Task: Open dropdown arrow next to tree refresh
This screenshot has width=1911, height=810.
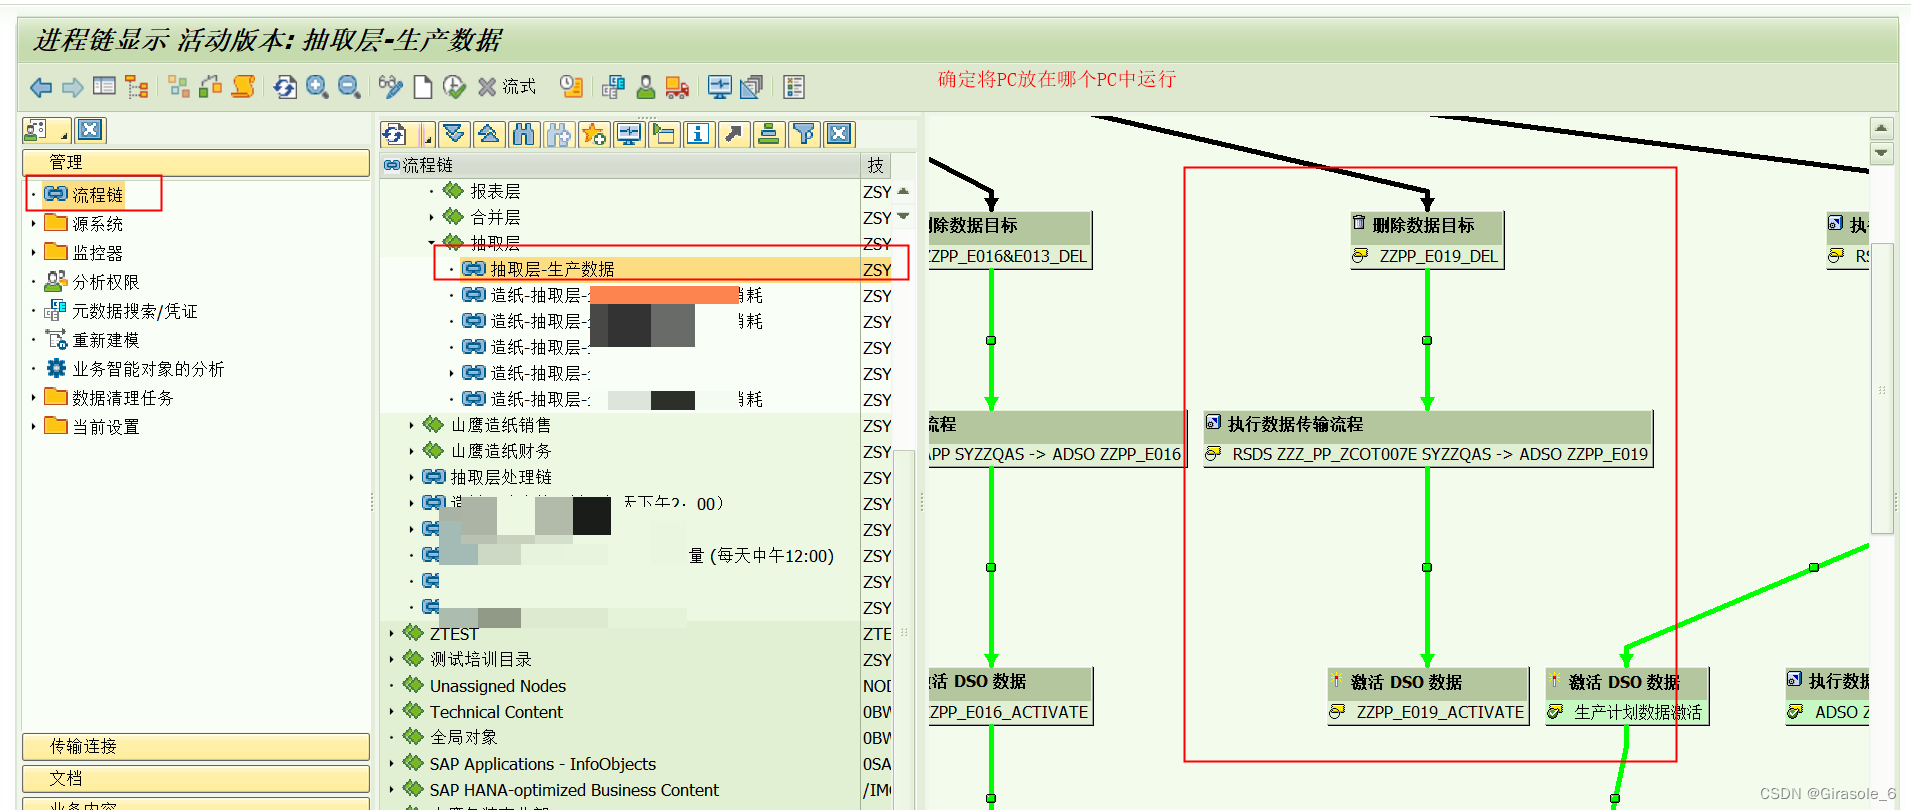Action: (x=427, y=134)
